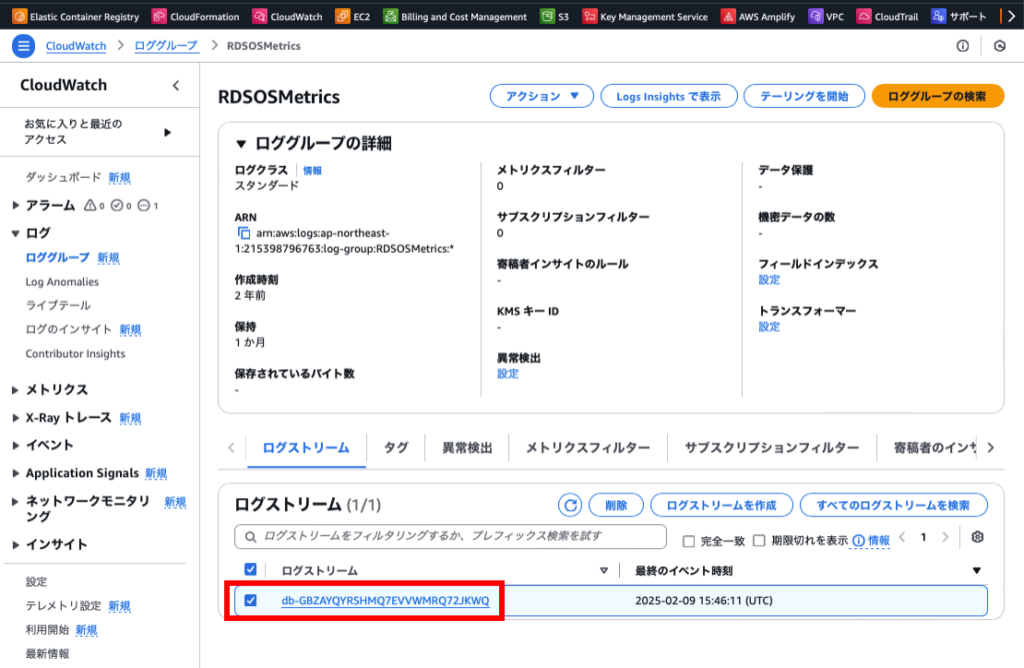The height and width of the screenshot is (668, 1024).
Task: Open the EC2 service shortcut
Action: tap(353, 17)
